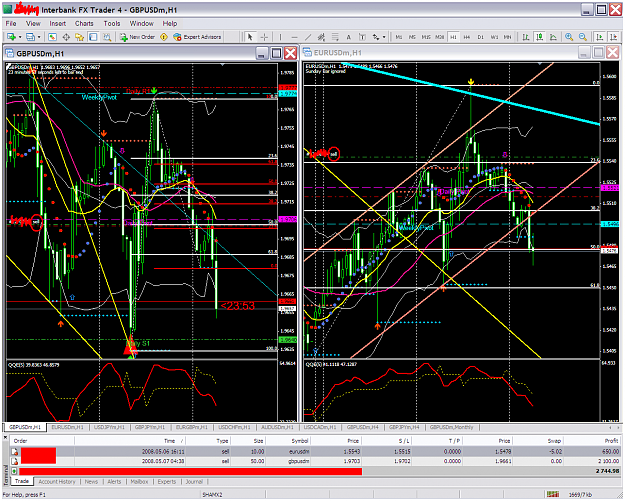This screenshot has width=625, height=501.
Task: Open the Account History terminal tab
Action: coord(57,481)
